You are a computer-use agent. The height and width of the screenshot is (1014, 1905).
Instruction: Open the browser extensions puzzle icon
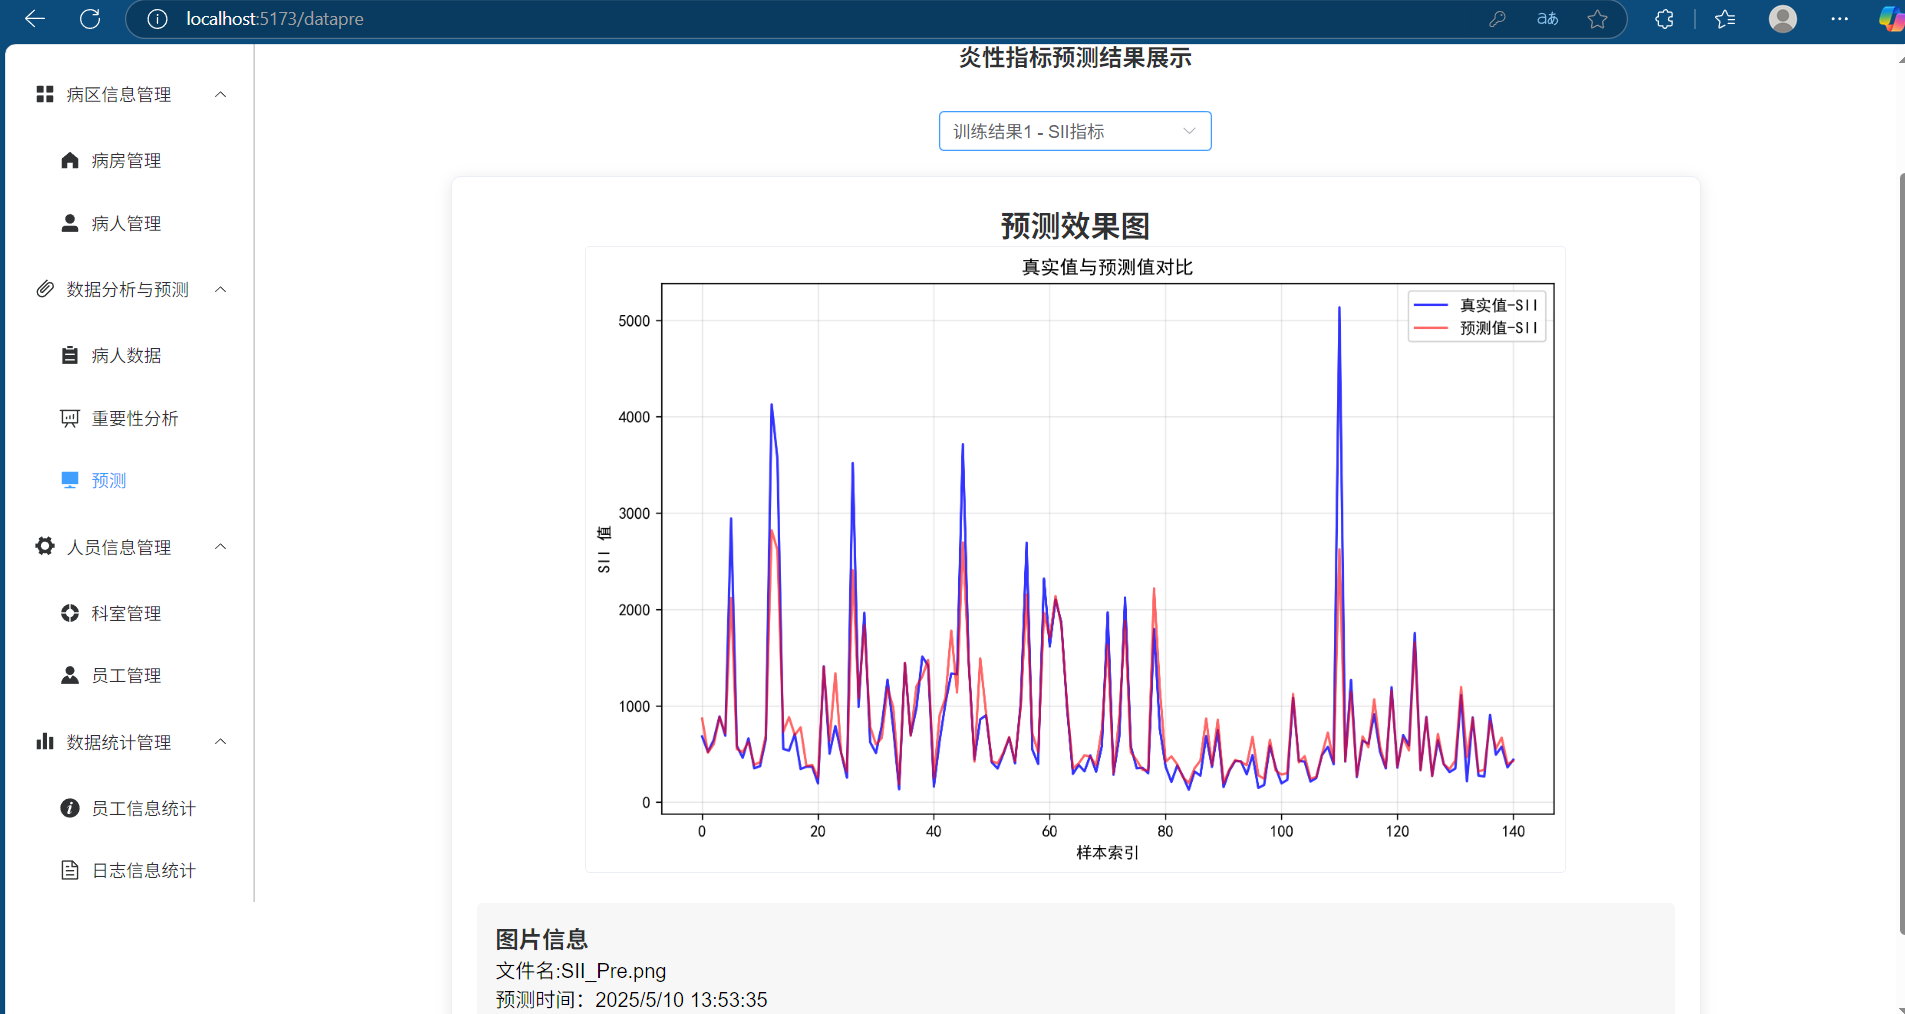[1664, 19]
